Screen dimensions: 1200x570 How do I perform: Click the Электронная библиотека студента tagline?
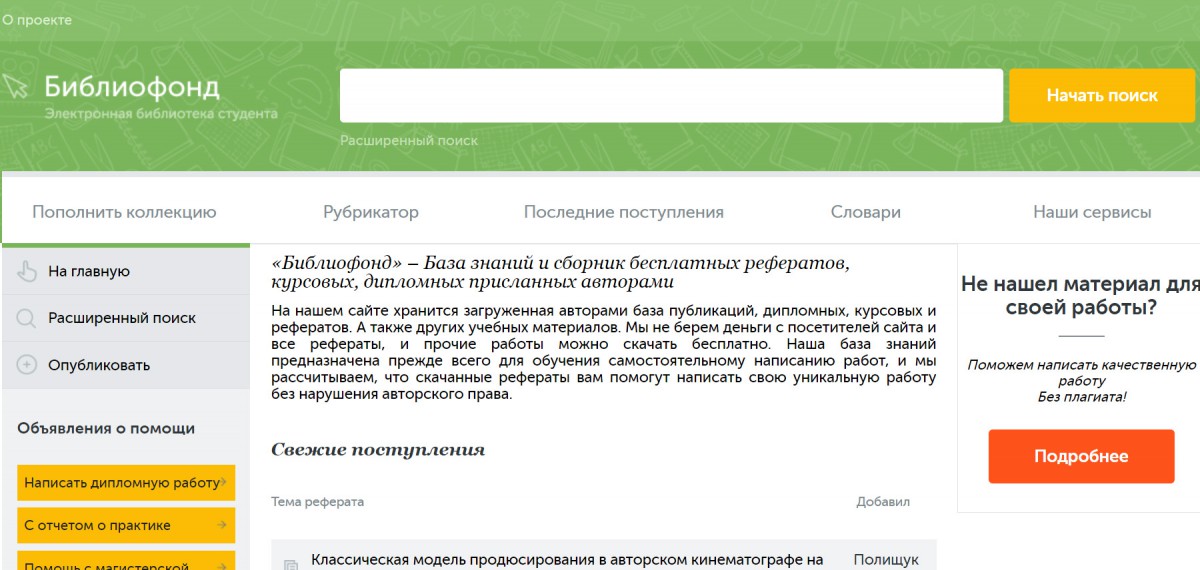coord(161,114)
